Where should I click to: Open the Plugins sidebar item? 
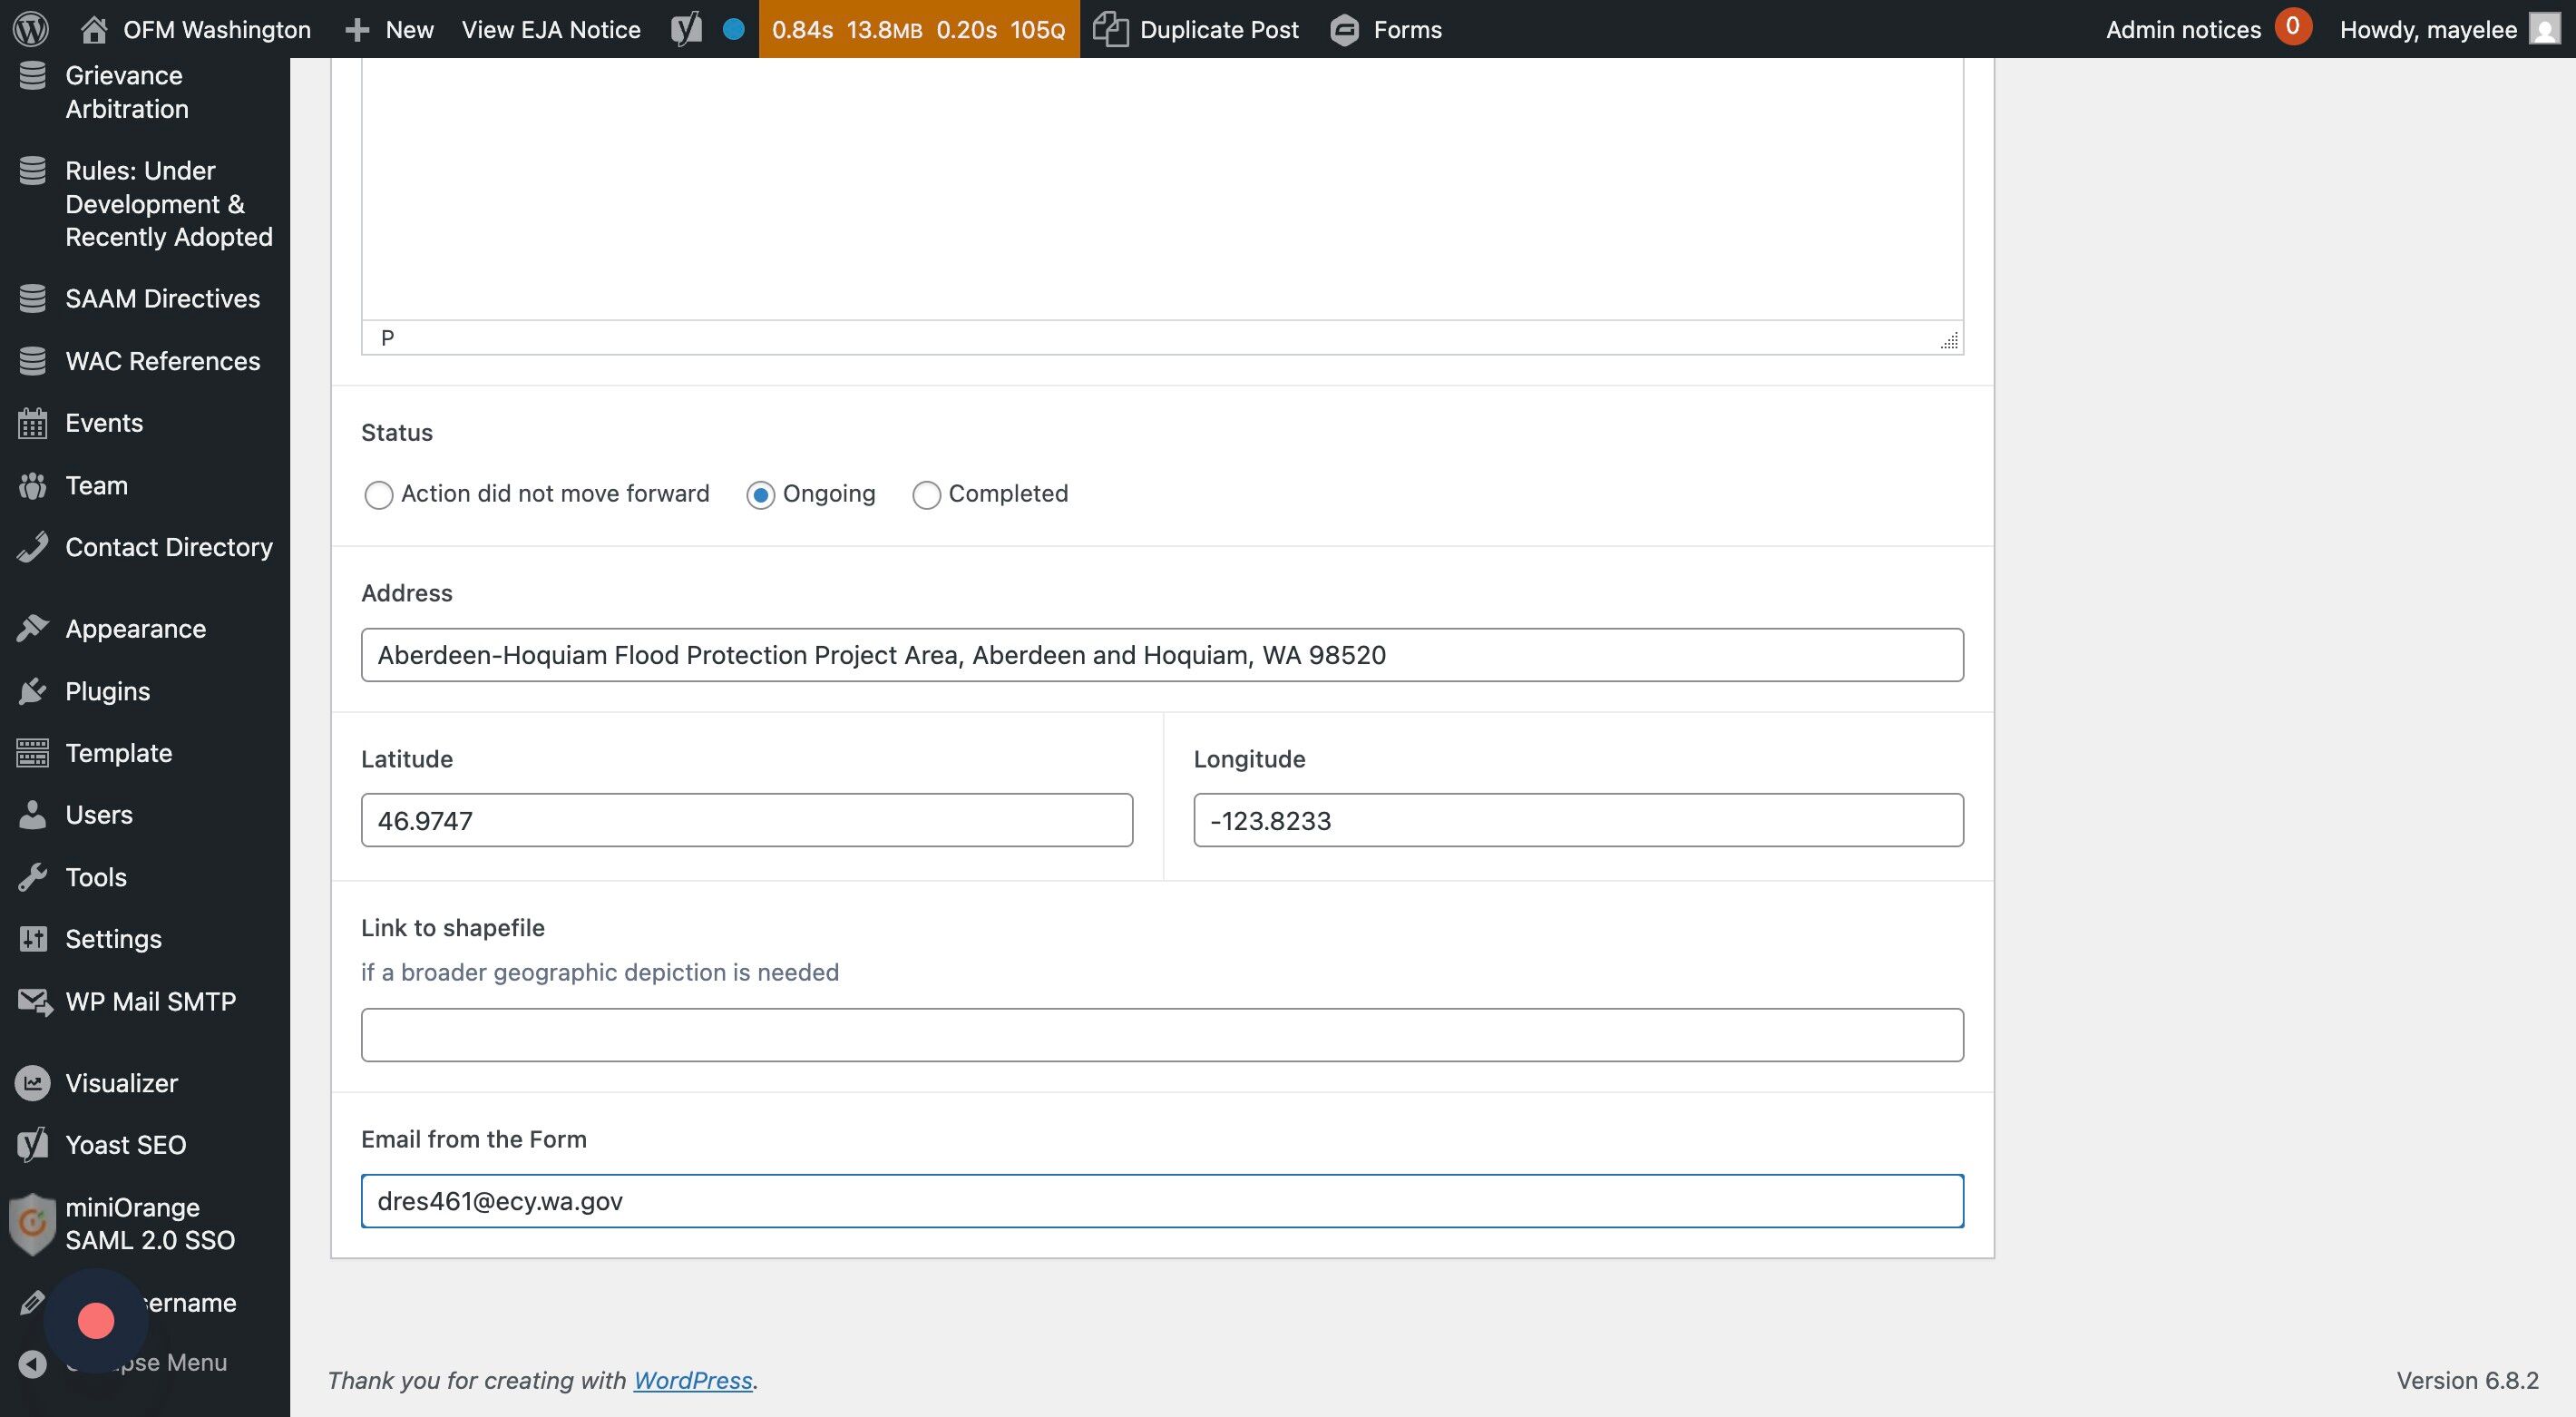point(107,691)
